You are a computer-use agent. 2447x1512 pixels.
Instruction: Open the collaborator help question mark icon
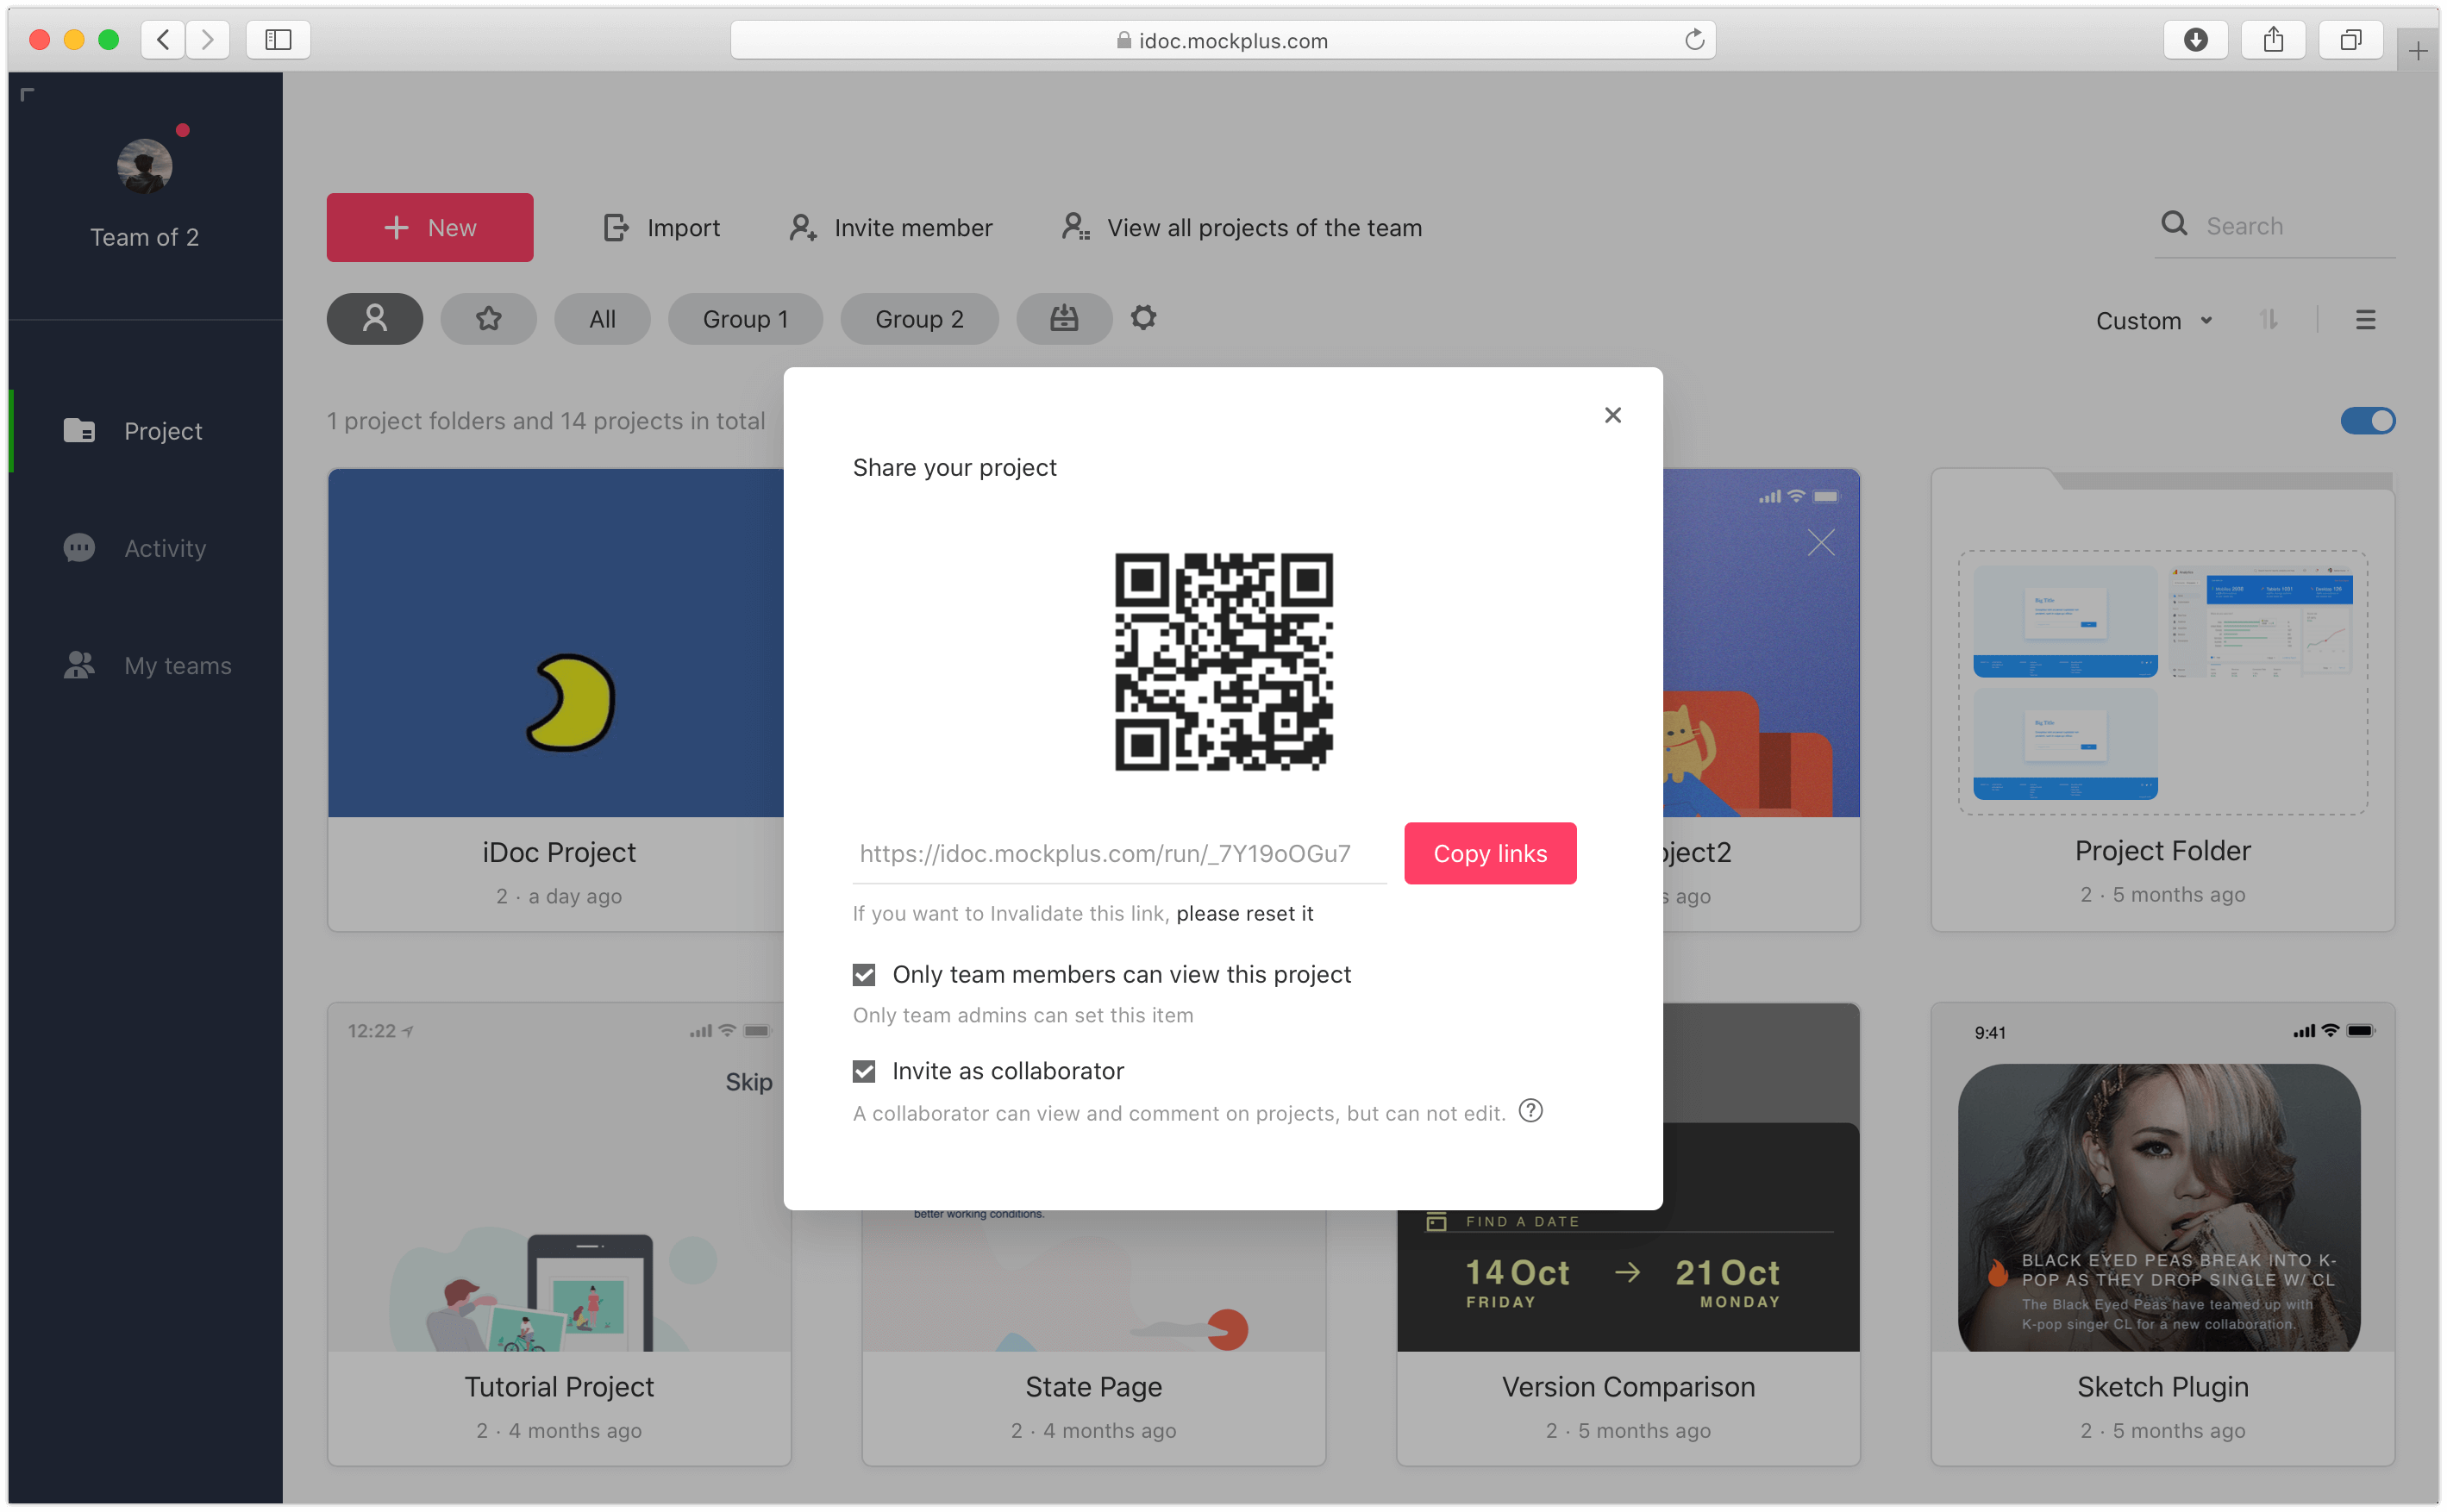pyautogui.click(x=1530, y=1111)
